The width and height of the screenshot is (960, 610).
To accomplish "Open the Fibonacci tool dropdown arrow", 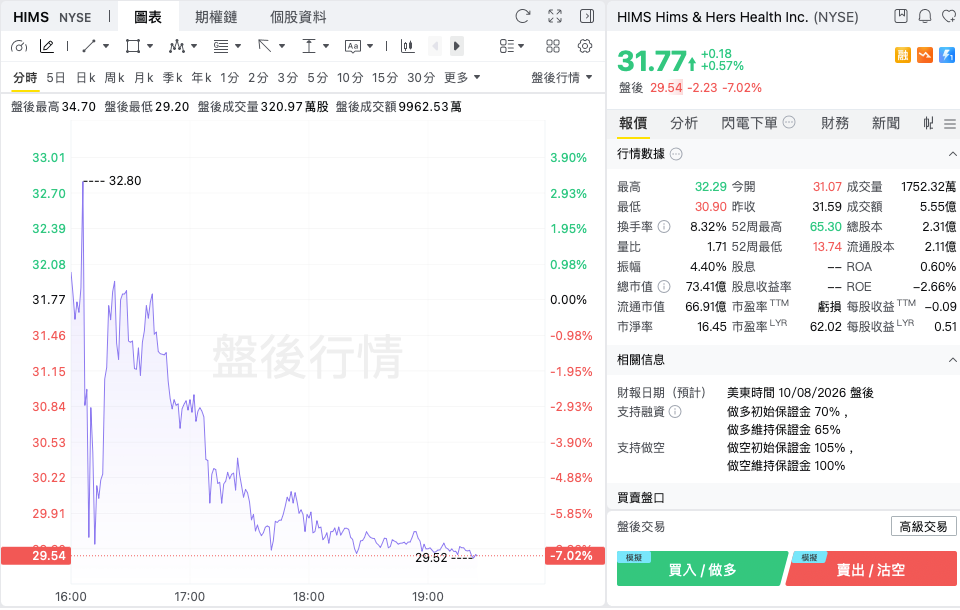I will [x=238, y=46].
